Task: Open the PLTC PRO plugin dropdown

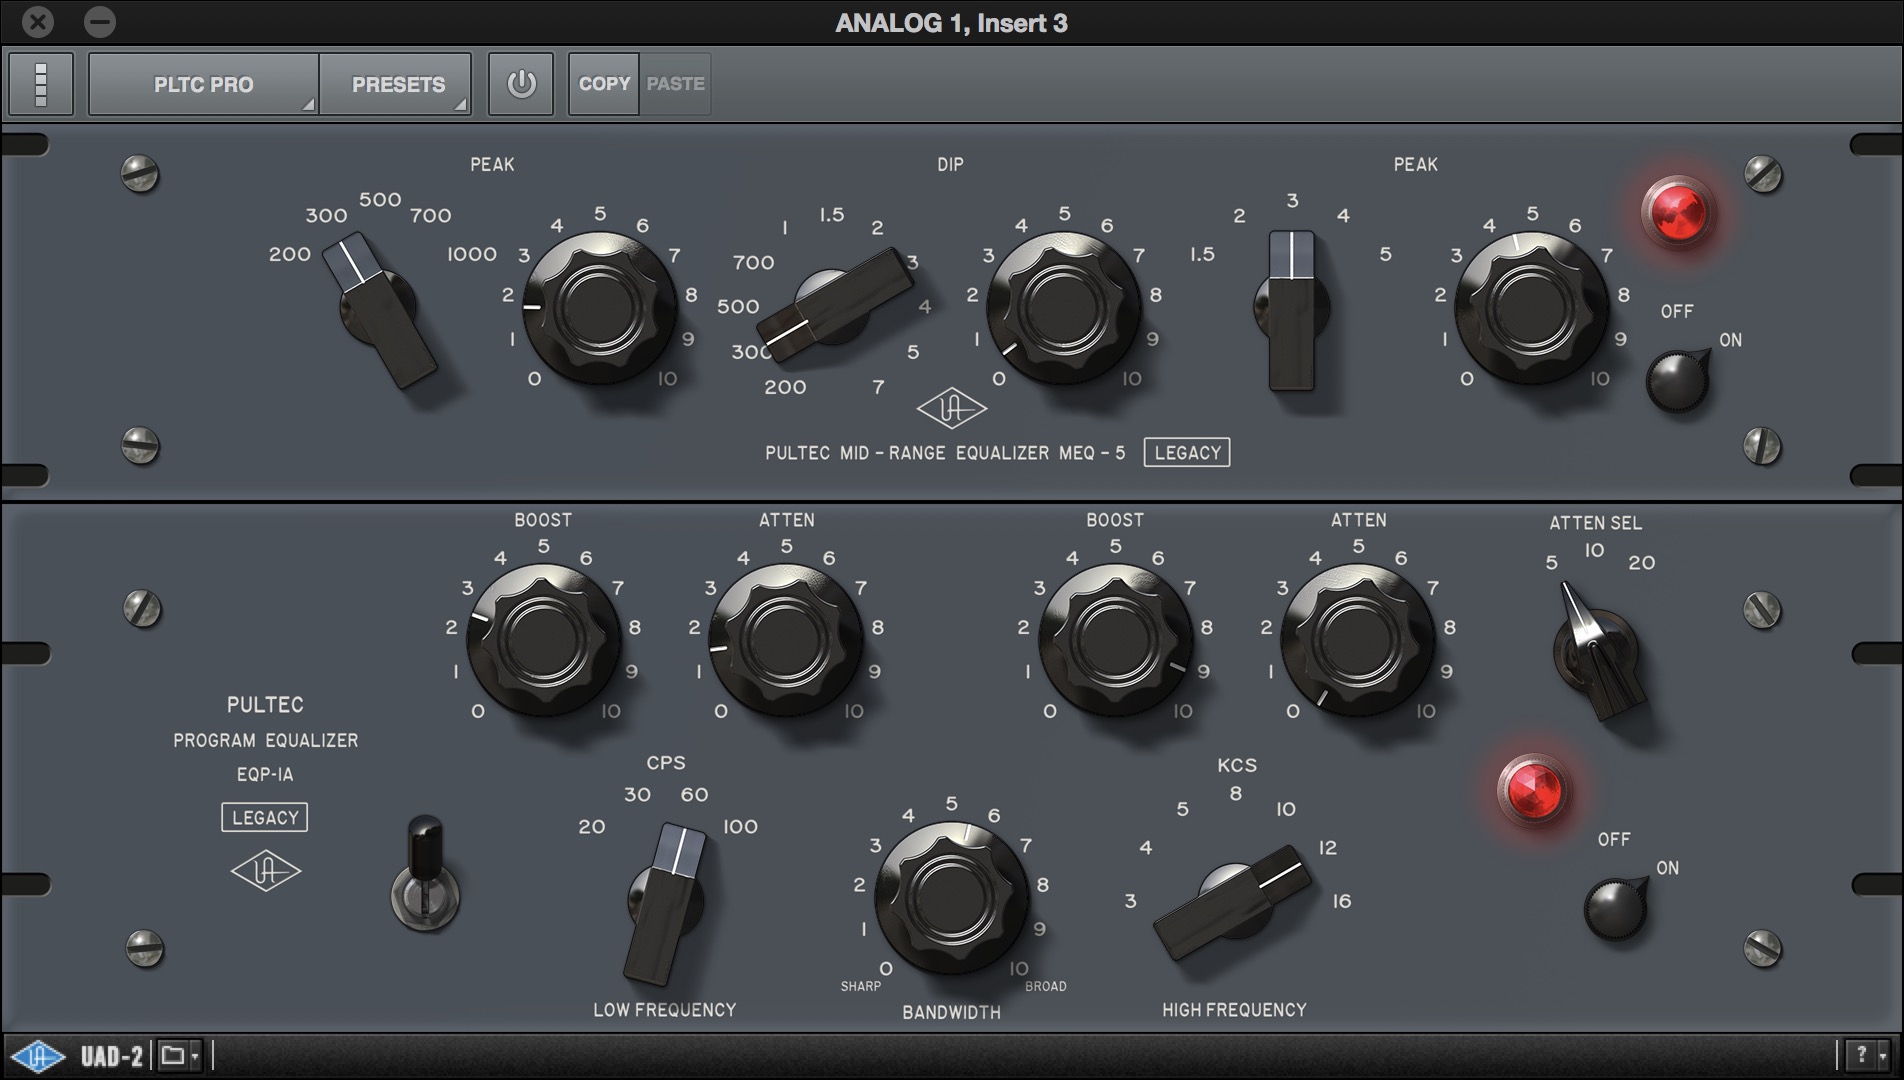Action: click(204, 84)
